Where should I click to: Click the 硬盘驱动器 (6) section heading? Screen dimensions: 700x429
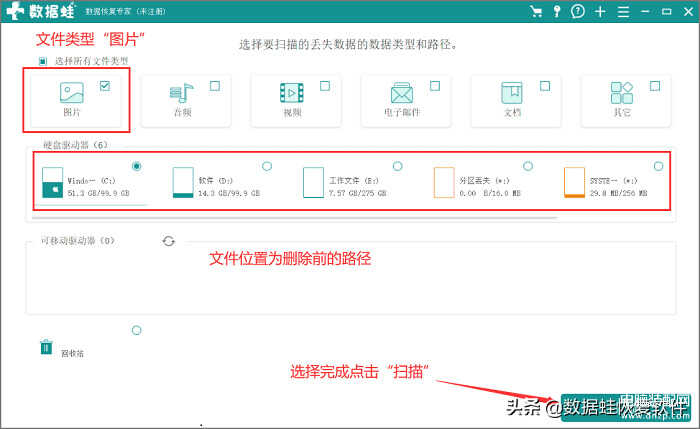point(75,145)
